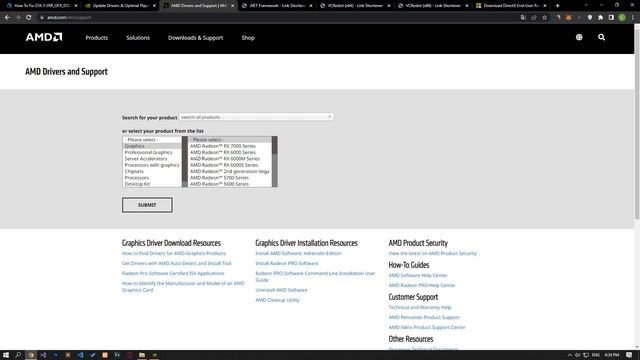Select Desktop Kit in the product list
Image resolution: width=640 pixels, height=360 pixels.
(x=152, y=184)
